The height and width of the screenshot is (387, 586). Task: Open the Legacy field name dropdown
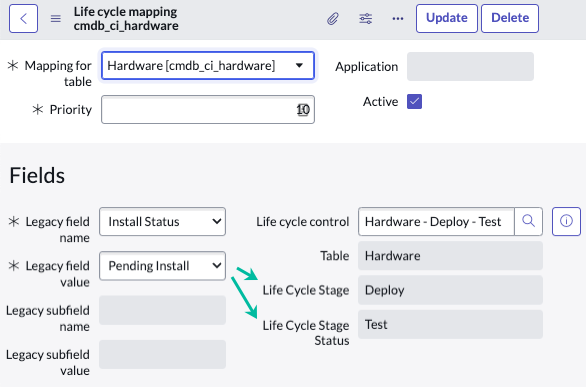tap(163, 222)
